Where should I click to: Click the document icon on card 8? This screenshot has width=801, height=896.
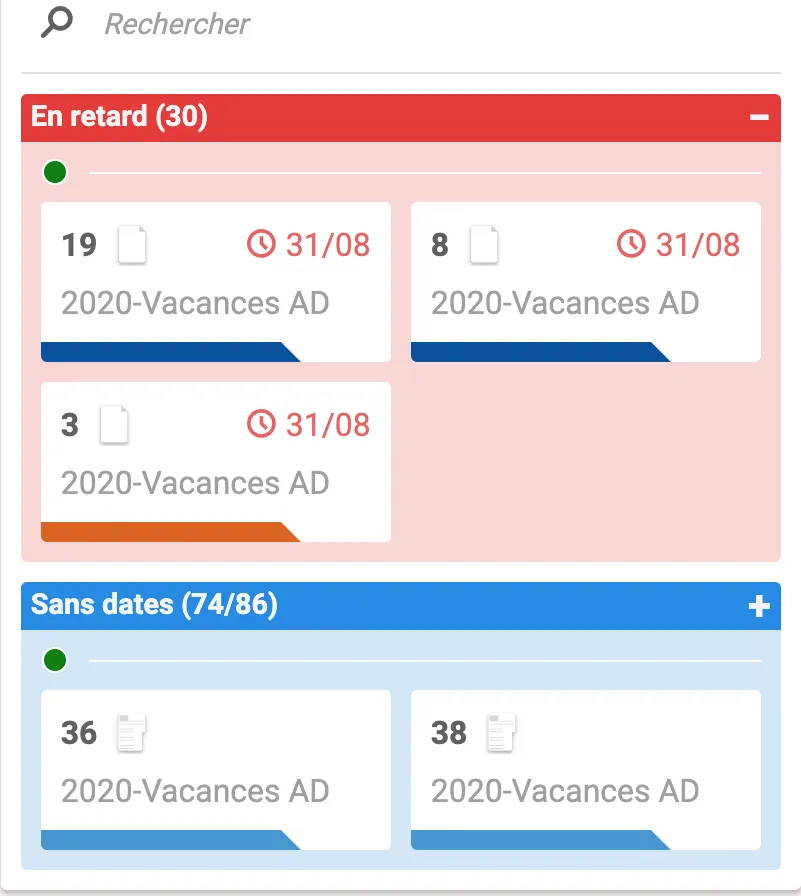484,245
